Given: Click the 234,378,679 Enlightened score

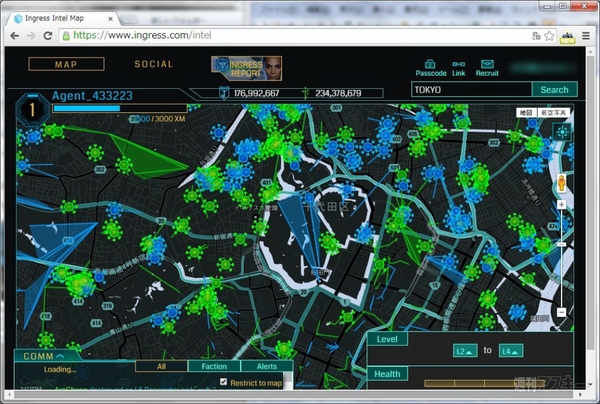Looking at the screenshot, I should tap(338, 93).
